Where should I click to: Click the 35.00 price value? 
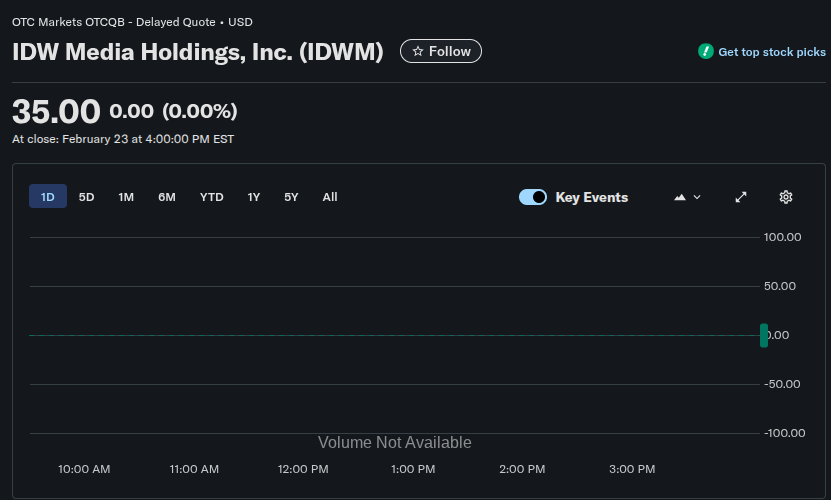56,112
